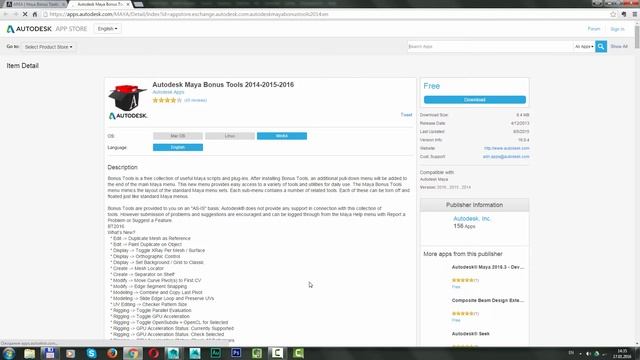Open the Autodesk Apps publisher link under title
This screenshot has width=640, height=360.
(168, 92)
